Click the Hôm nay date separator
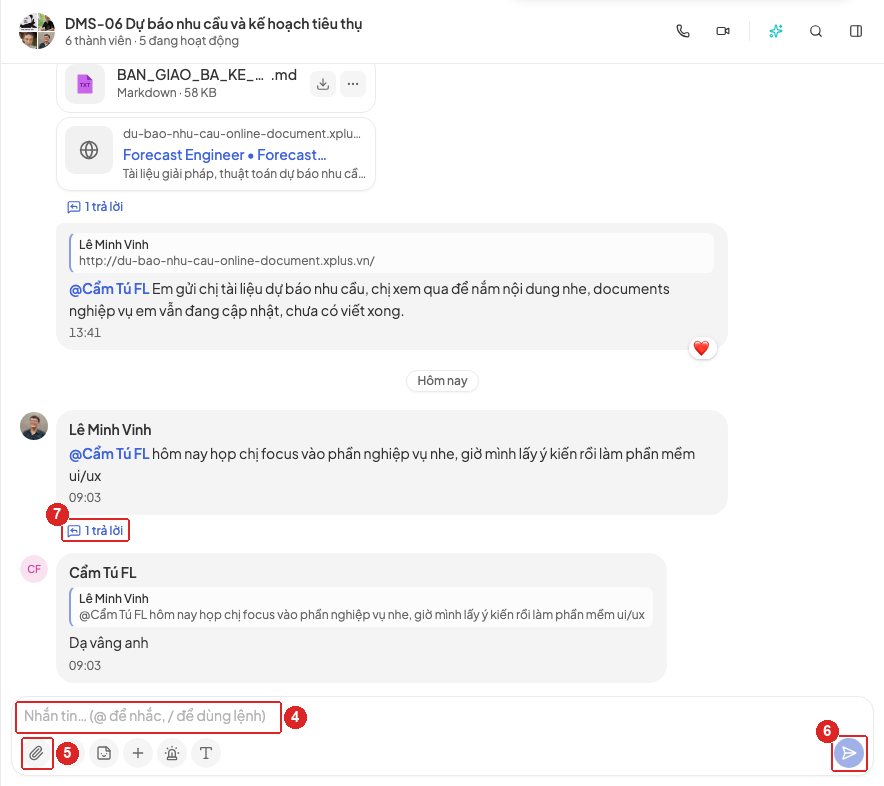 (442, 381)
